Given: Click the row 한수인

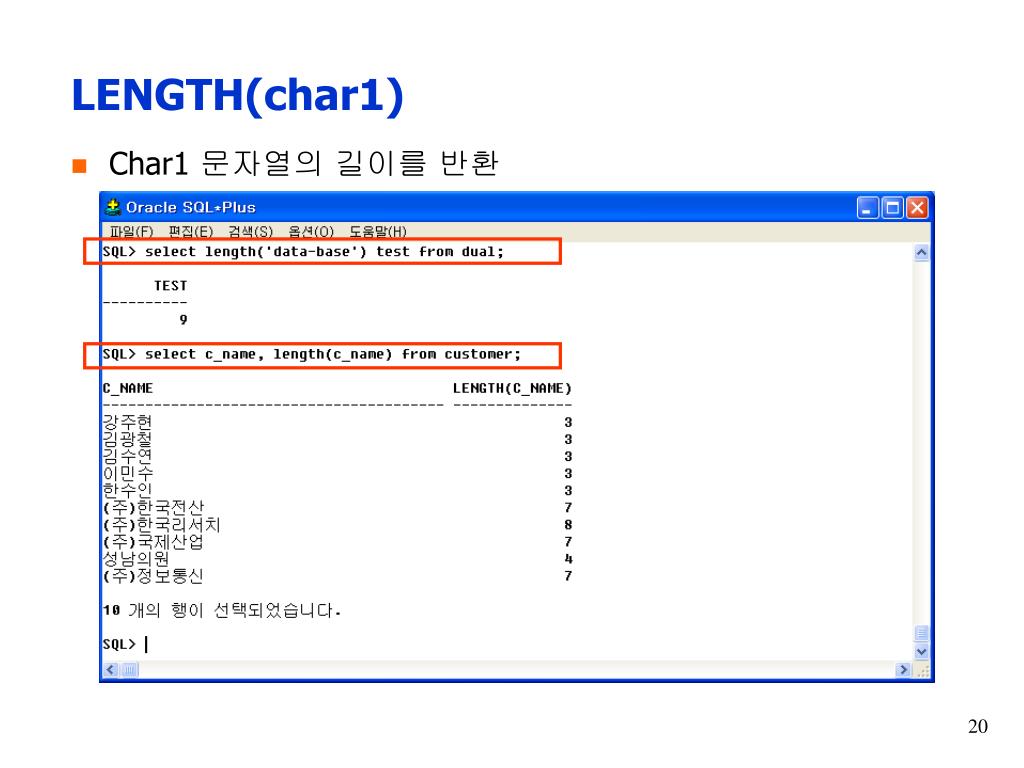Looking at the screenshot, I should pos(337,490).
